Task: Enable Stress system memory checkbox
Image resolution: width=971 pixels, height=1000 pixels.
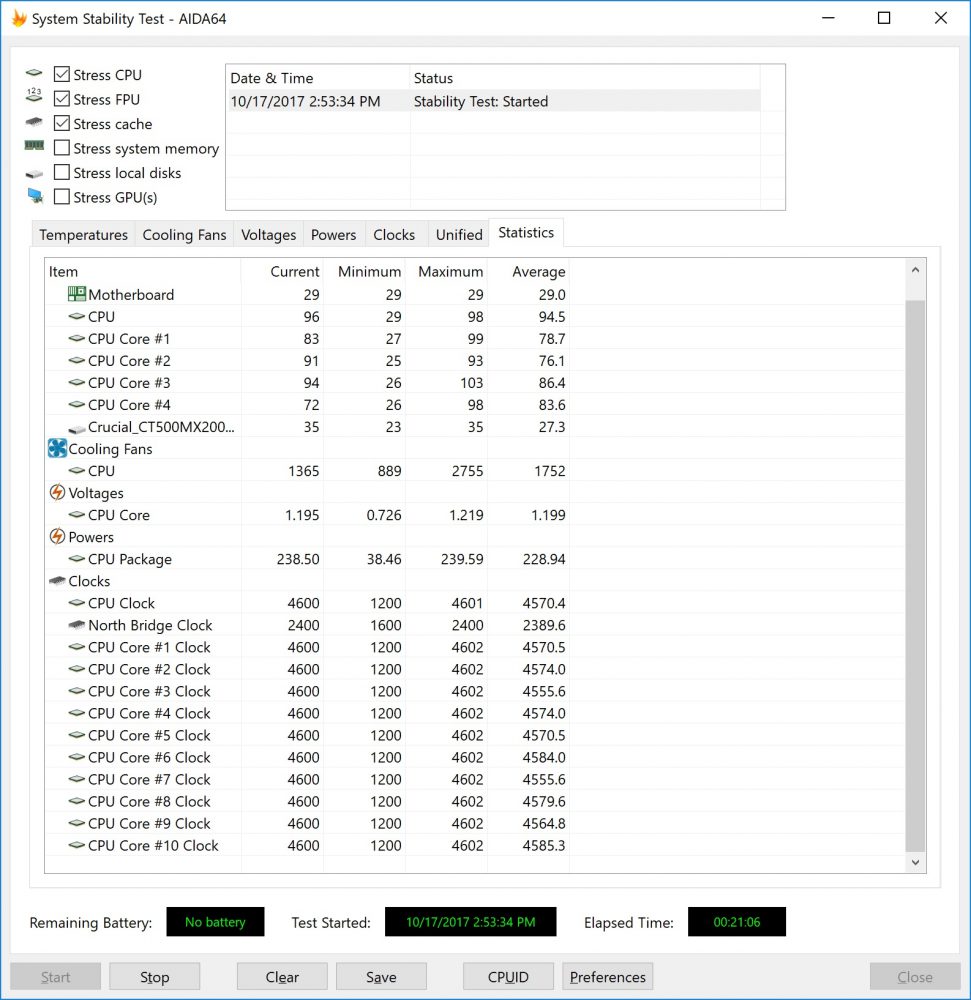Action: tap(62, 148)
